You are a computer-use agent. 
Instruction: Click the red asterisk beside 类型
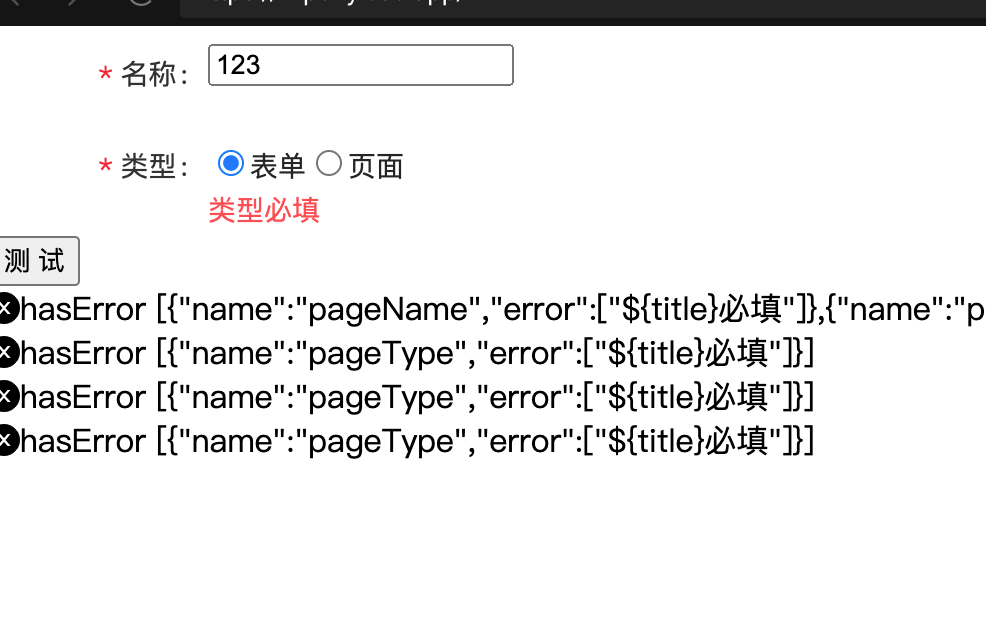tap(106, 169)
